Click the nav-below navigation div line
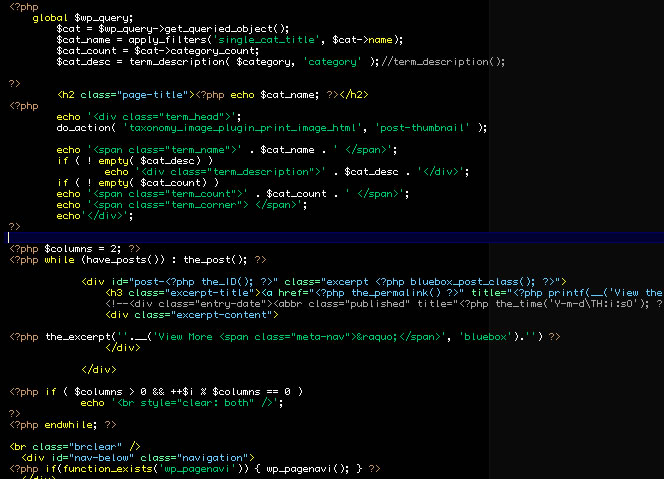 click(x=140, y=457)
